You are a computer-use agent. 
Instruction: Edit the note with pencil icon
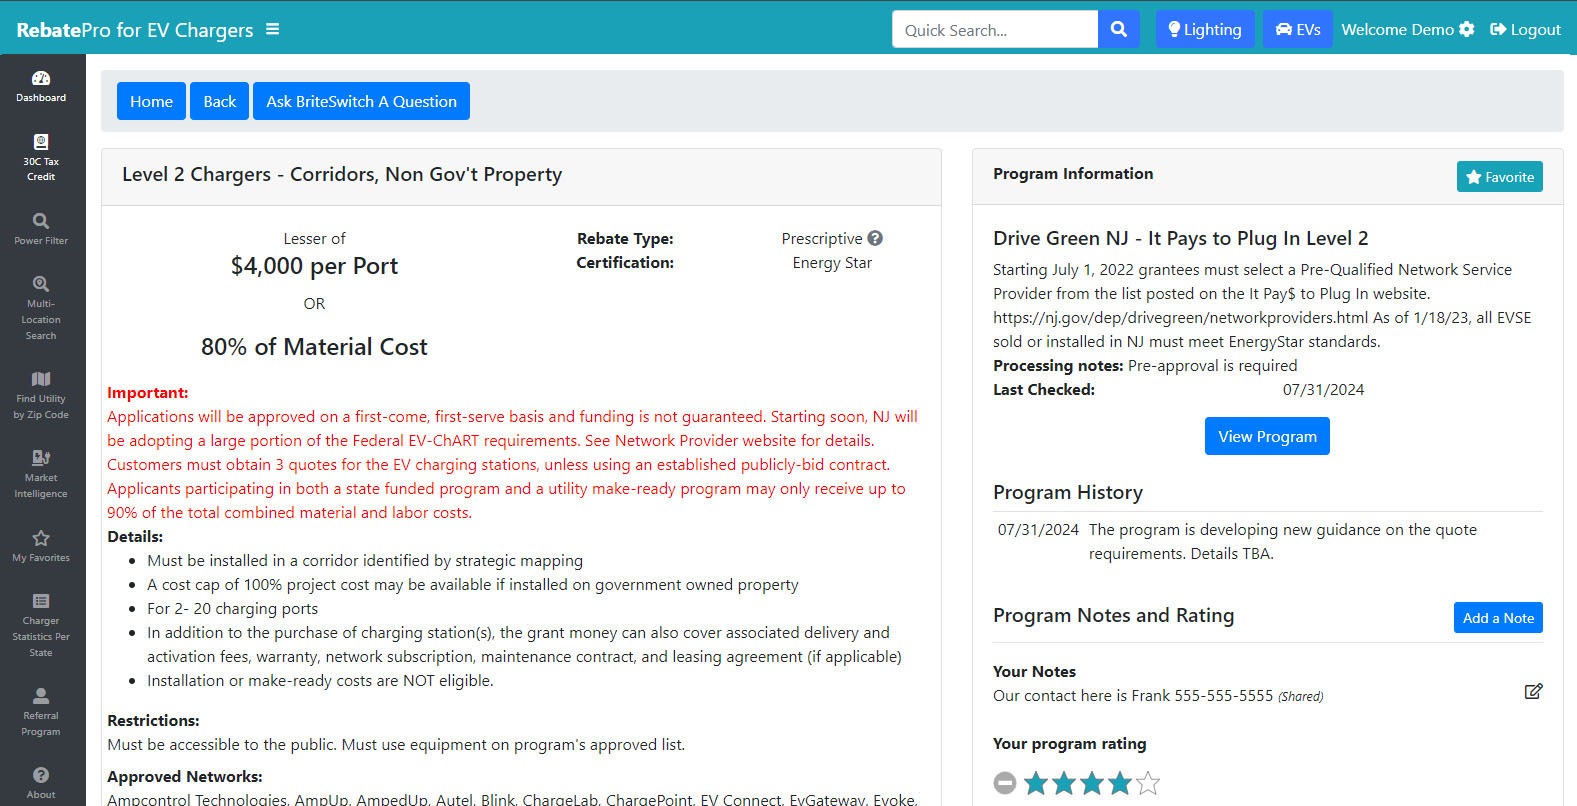(x=1533, y=691)
